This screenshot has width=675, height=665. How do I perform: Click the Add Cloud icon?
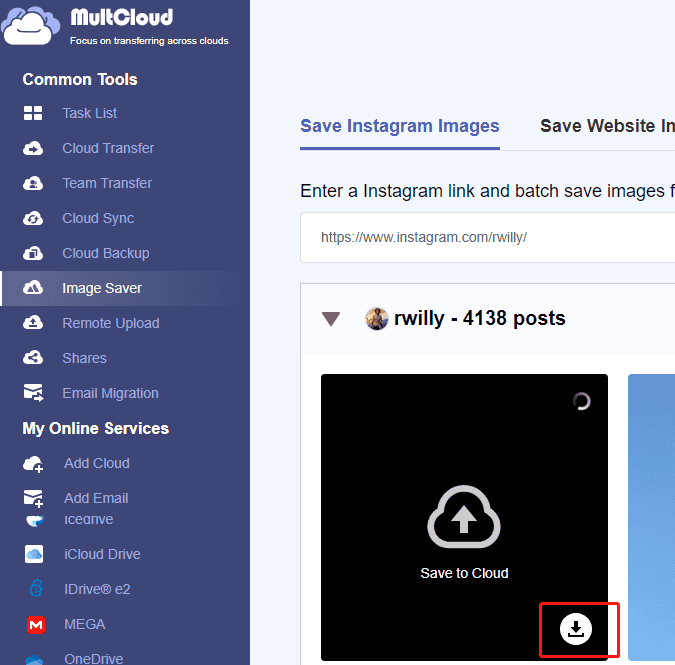coord(33,464)
